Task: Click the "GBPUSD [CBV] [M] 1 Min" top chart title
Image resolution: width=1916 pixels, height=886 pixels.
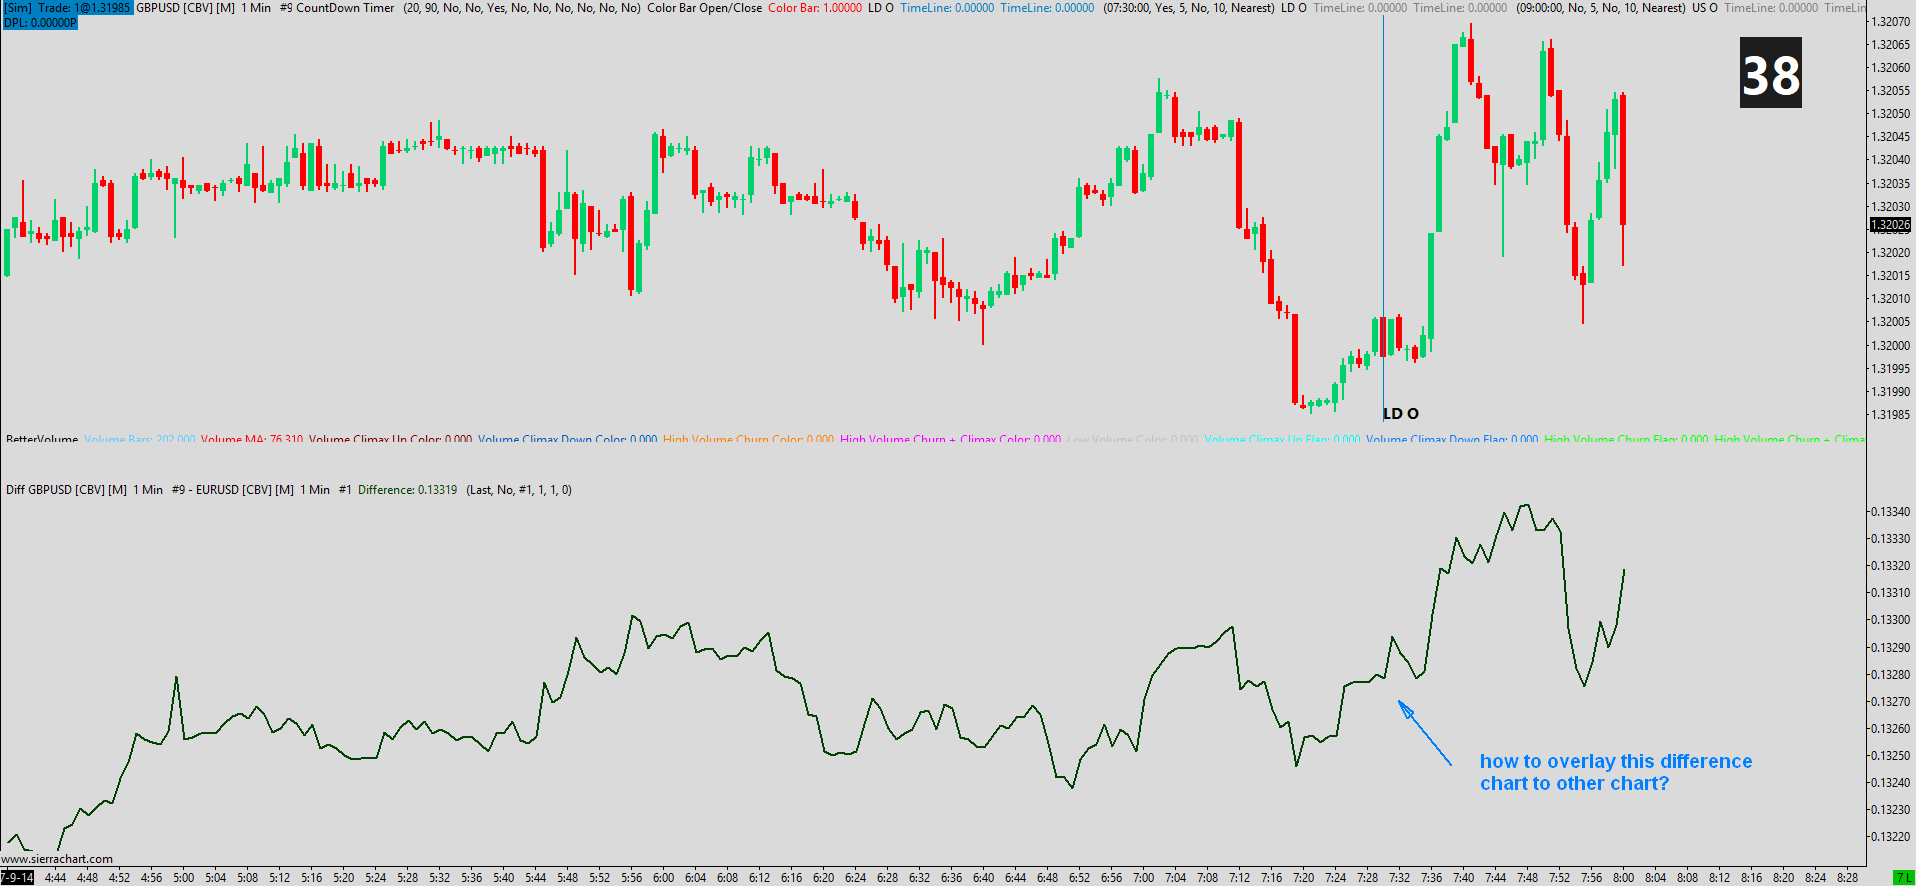Action: coord(204,8)
